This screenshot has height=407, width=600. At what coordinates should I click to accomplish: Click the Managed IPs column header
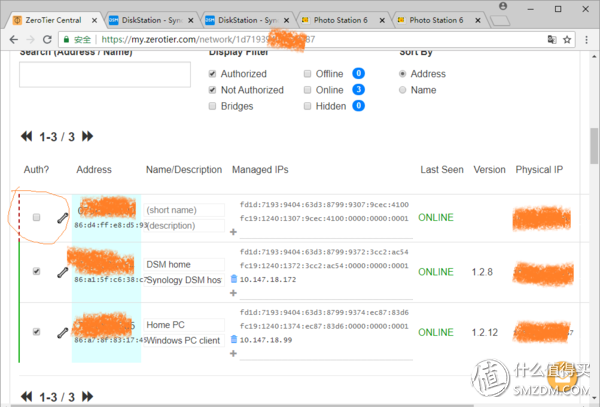[260, 169]
